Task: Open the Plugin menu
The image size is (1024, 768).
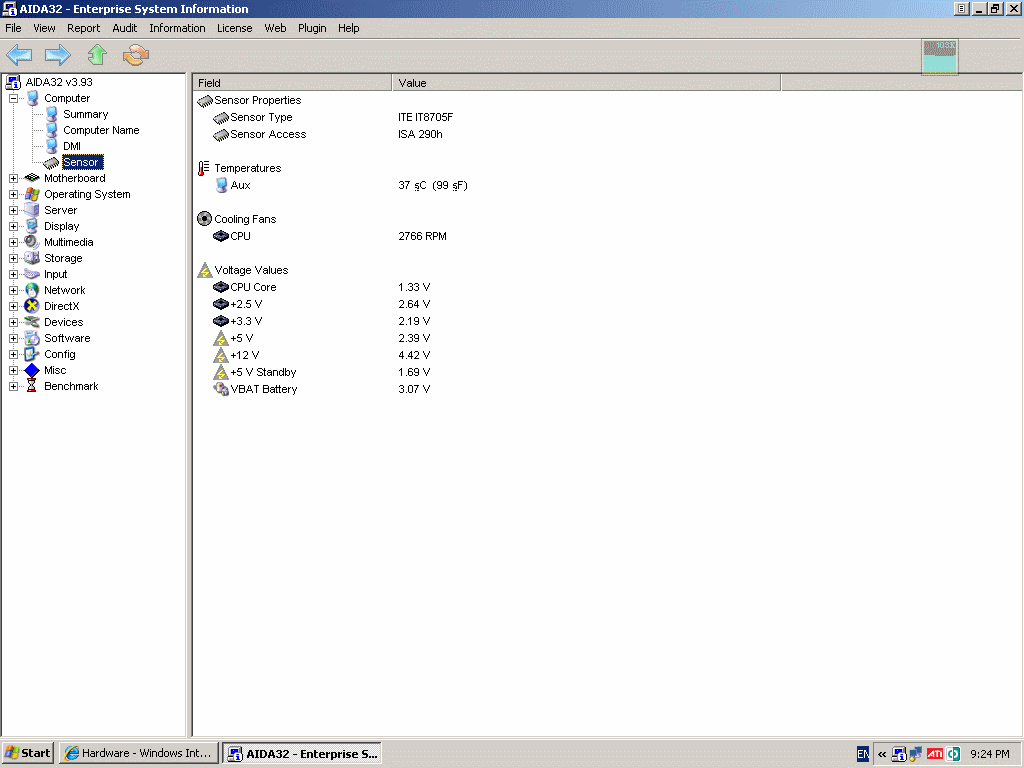Action: 312,28
